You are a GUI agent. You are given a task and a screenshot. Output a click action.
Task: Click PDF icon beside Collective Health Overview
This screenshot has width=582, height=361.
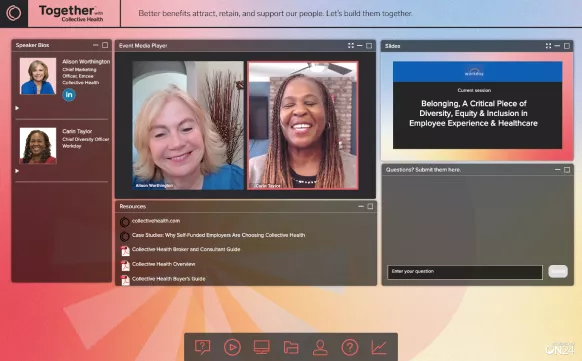[x=125, y=266]
